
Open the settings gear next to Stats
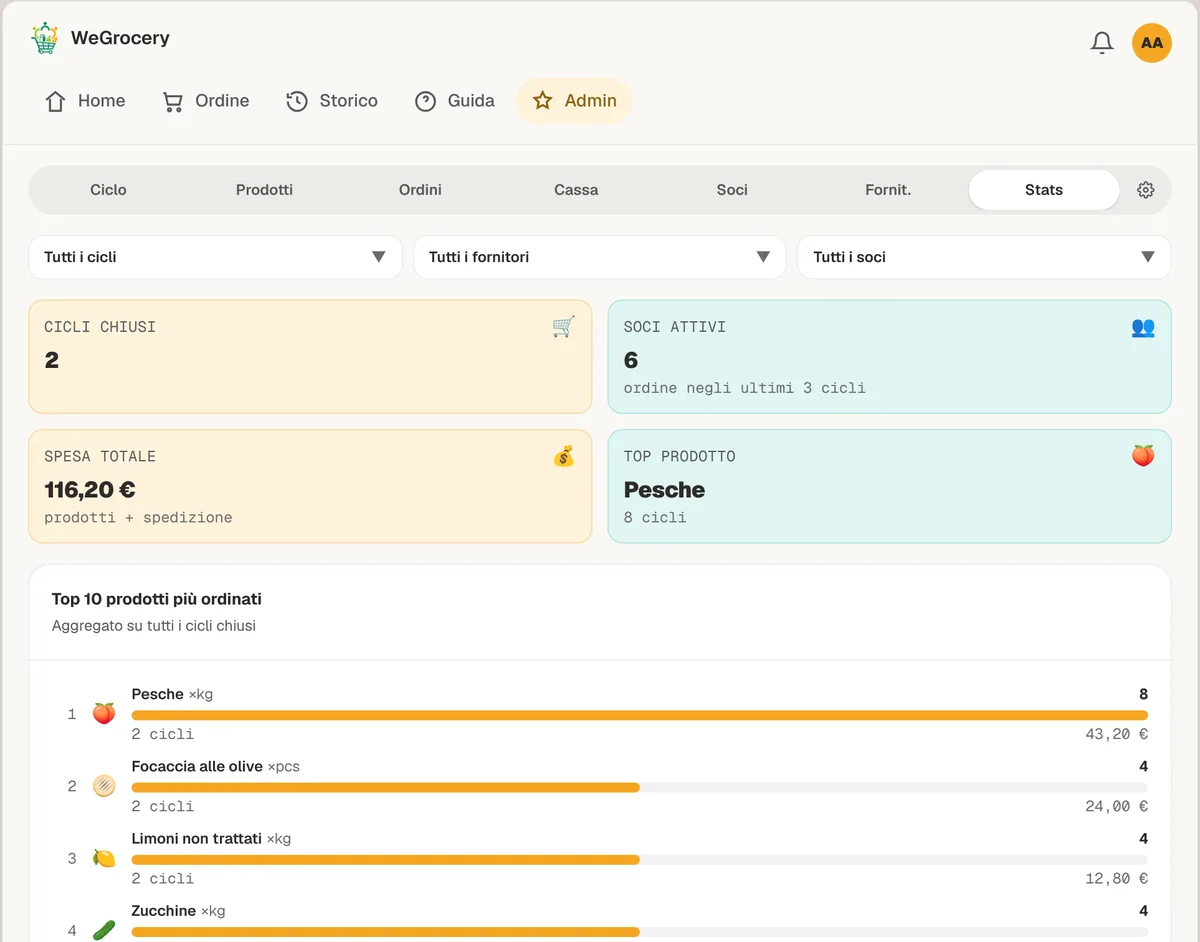click(x=1146, y=190)
